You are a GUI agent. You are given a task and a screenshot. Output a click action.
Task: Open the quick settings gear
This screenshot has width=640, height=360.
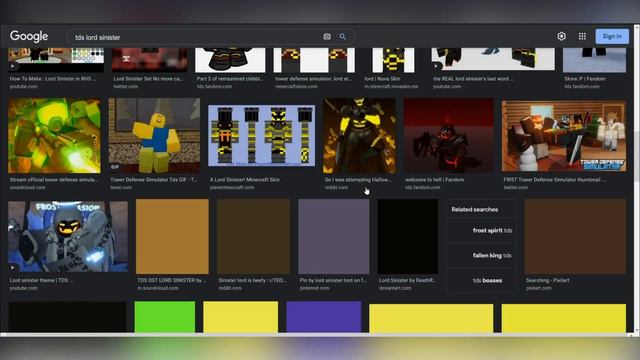click(x=562, y=36)
